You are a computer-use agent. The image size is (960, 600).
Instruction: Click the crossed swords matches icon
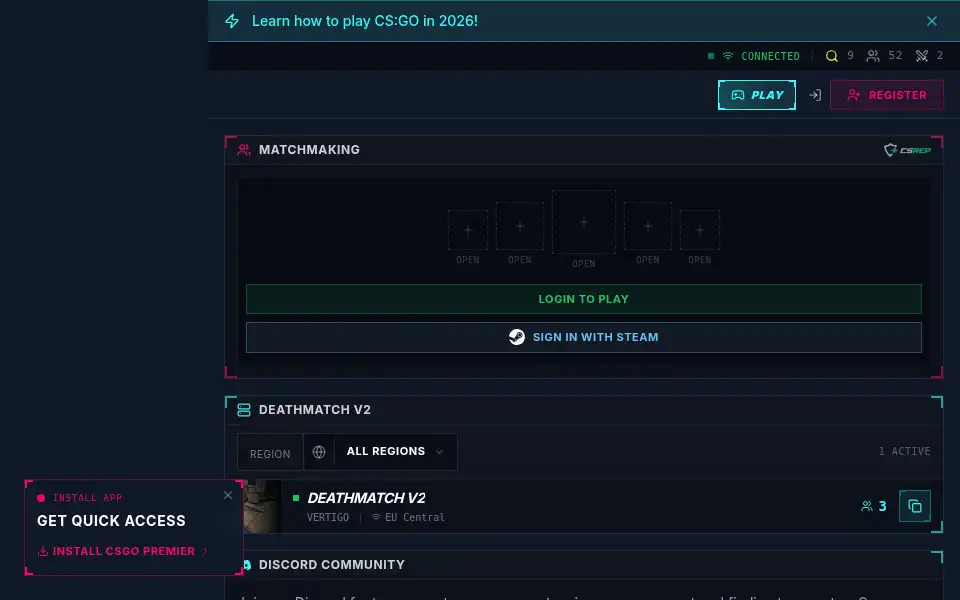coord(921,56)
